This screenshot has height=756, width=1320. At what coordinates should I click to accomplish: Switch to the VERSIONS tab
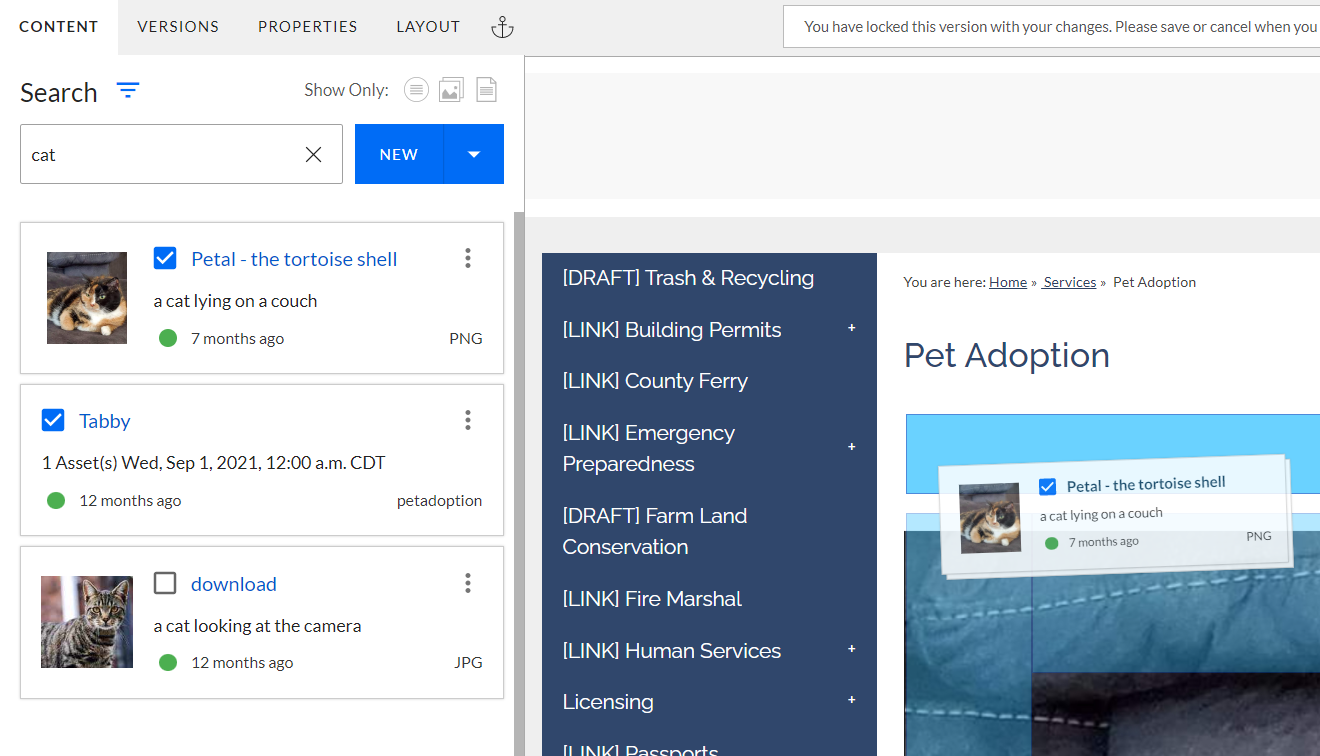coord(178,27)
